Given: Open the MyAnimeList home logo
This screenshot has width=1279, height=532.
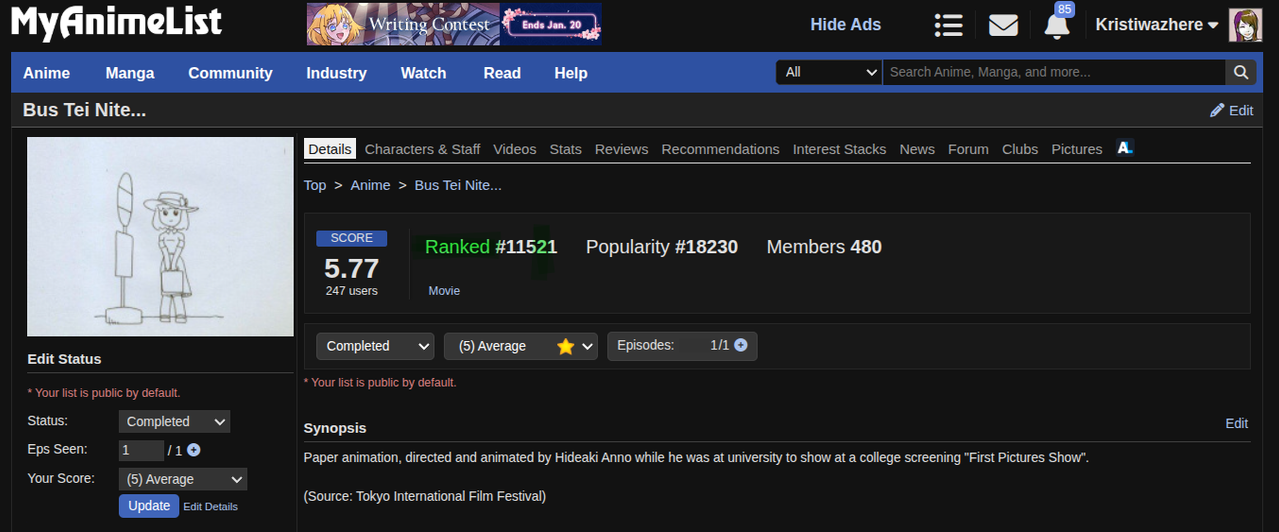Looking at the screenshot, I should [x=117, y=23].
